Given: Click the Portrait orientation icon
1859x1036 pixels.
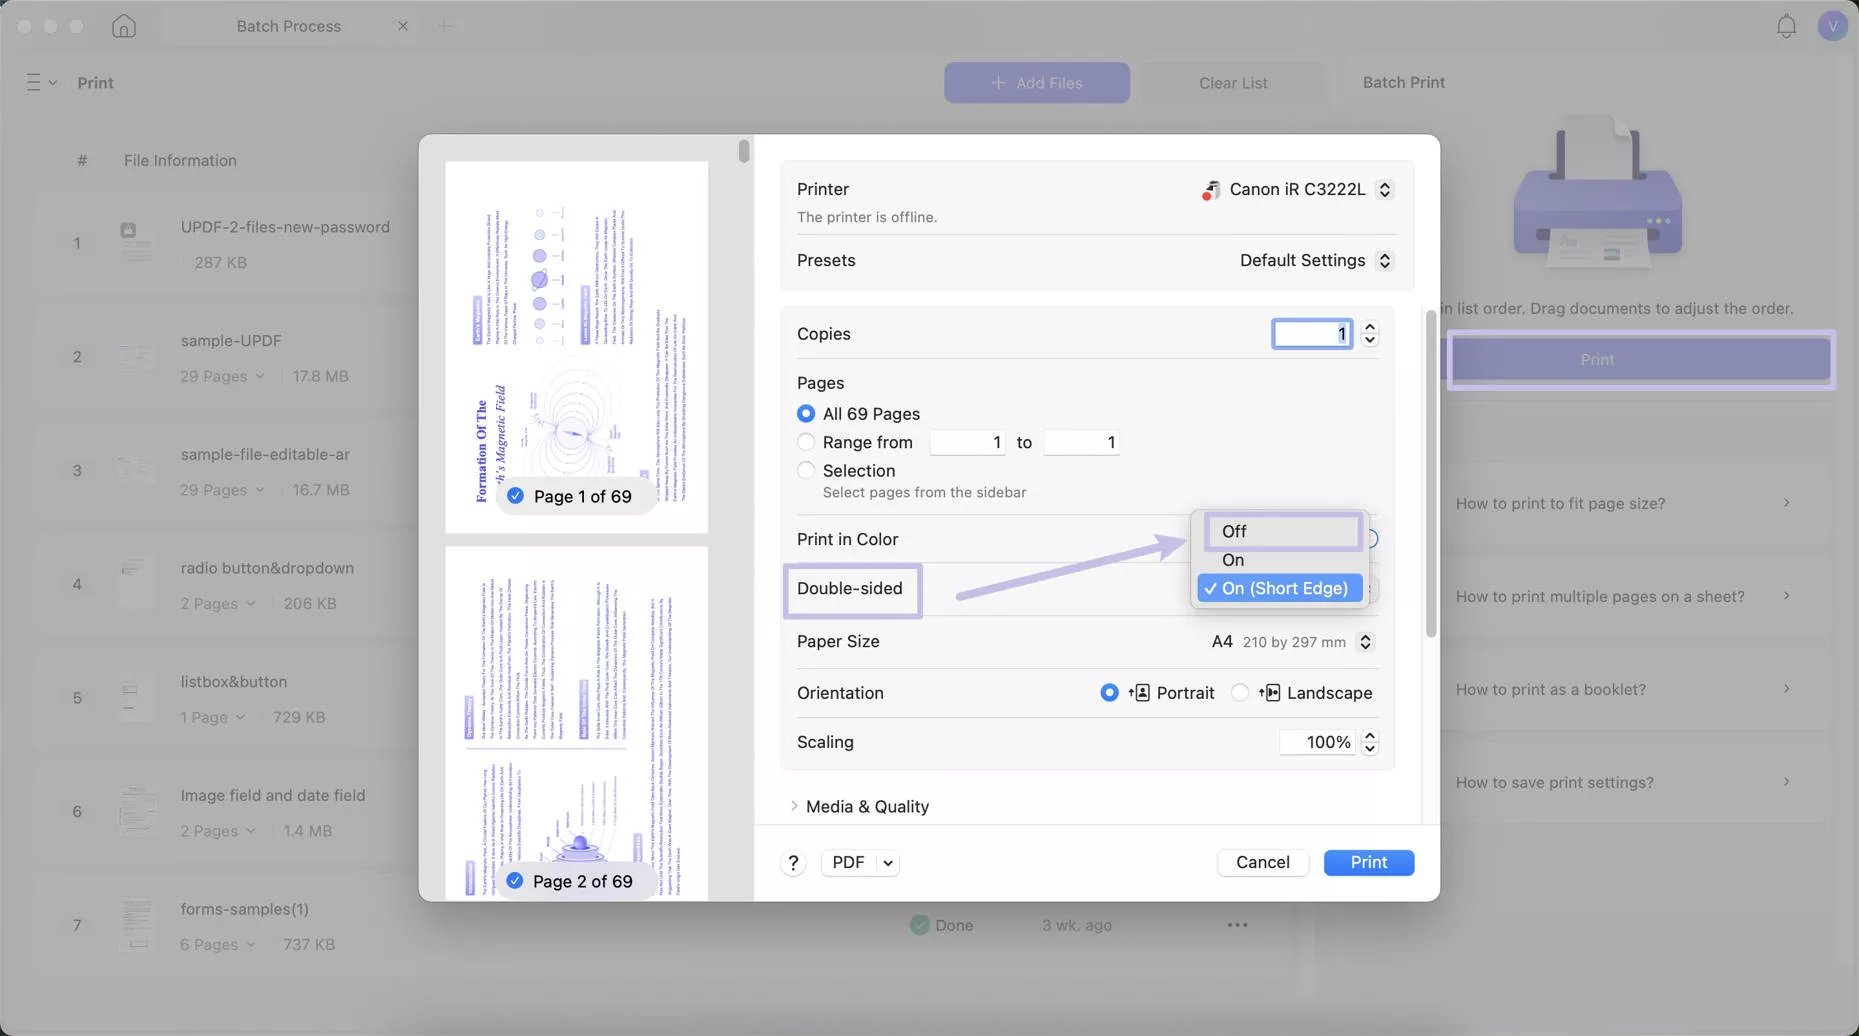Looking at the screenshot, I should [x=1139, y=693].
